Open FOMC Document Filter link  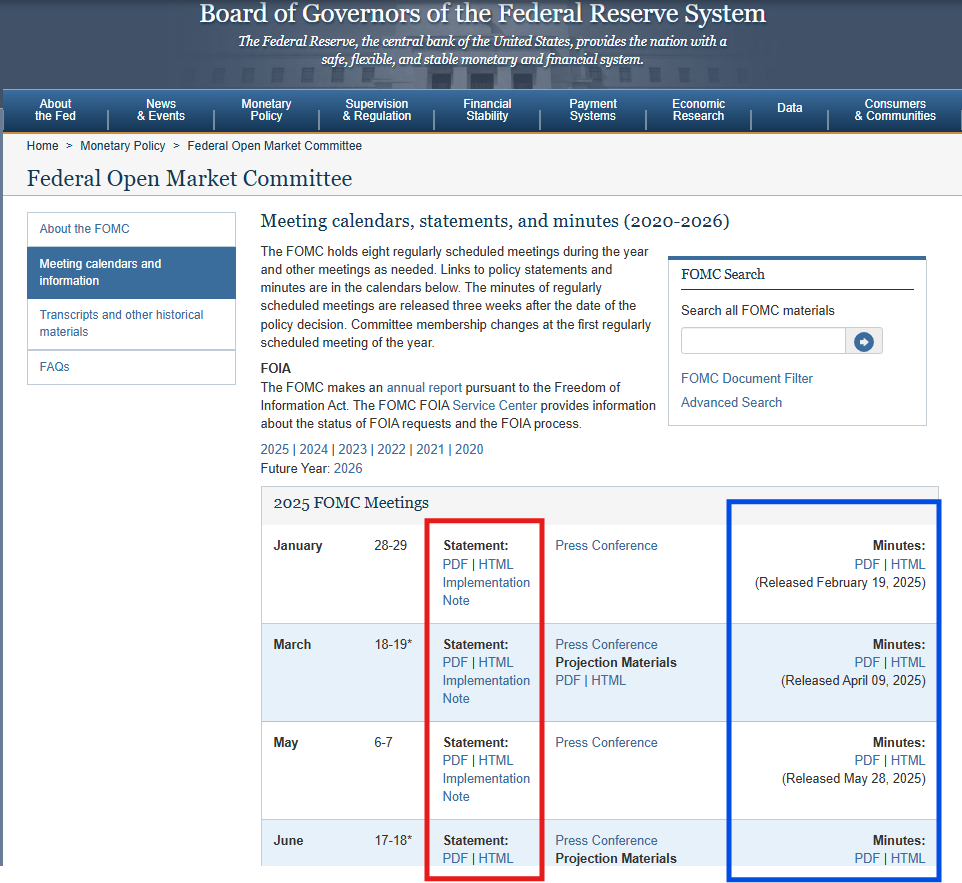747,379
